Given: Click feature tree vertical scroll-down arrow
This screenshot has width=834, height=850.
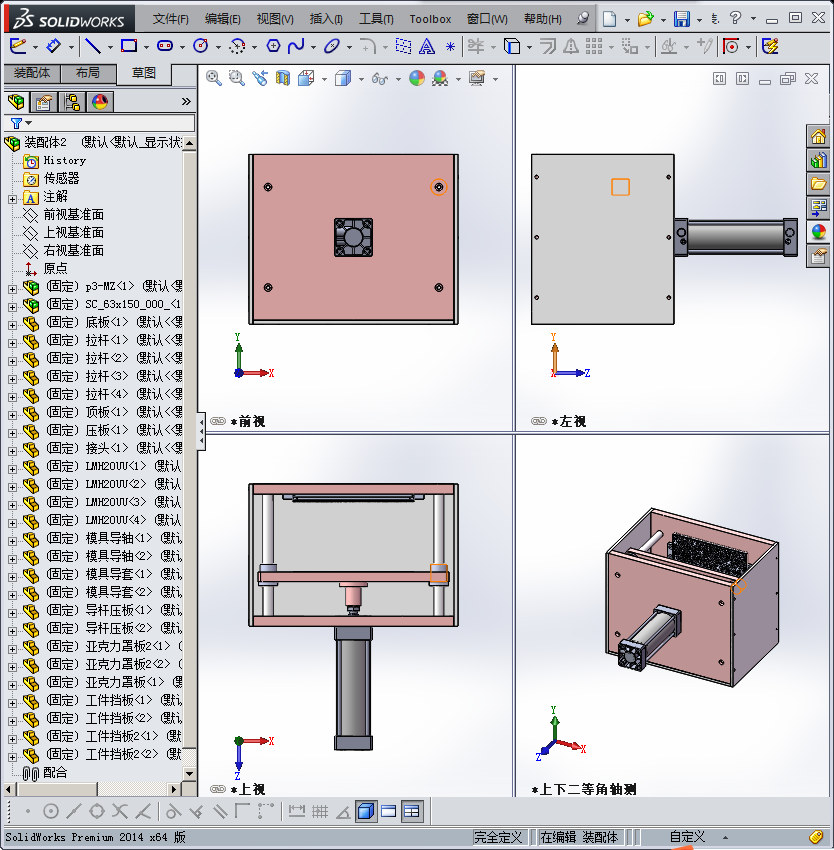Looking at the screenshot, I should pyautogui.click(x=189, y=773).
